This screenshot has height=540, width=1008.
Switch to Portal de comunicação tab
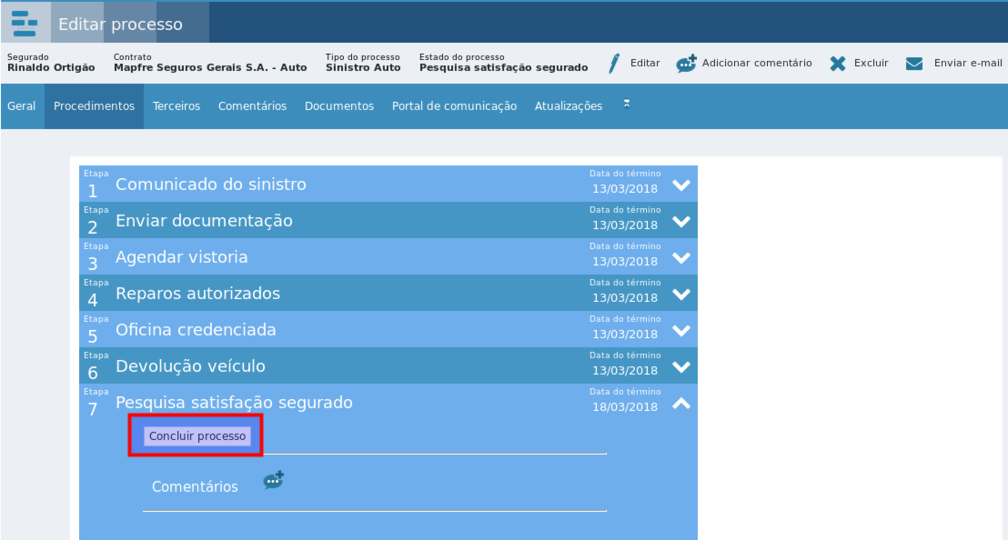tap(454, 106)
